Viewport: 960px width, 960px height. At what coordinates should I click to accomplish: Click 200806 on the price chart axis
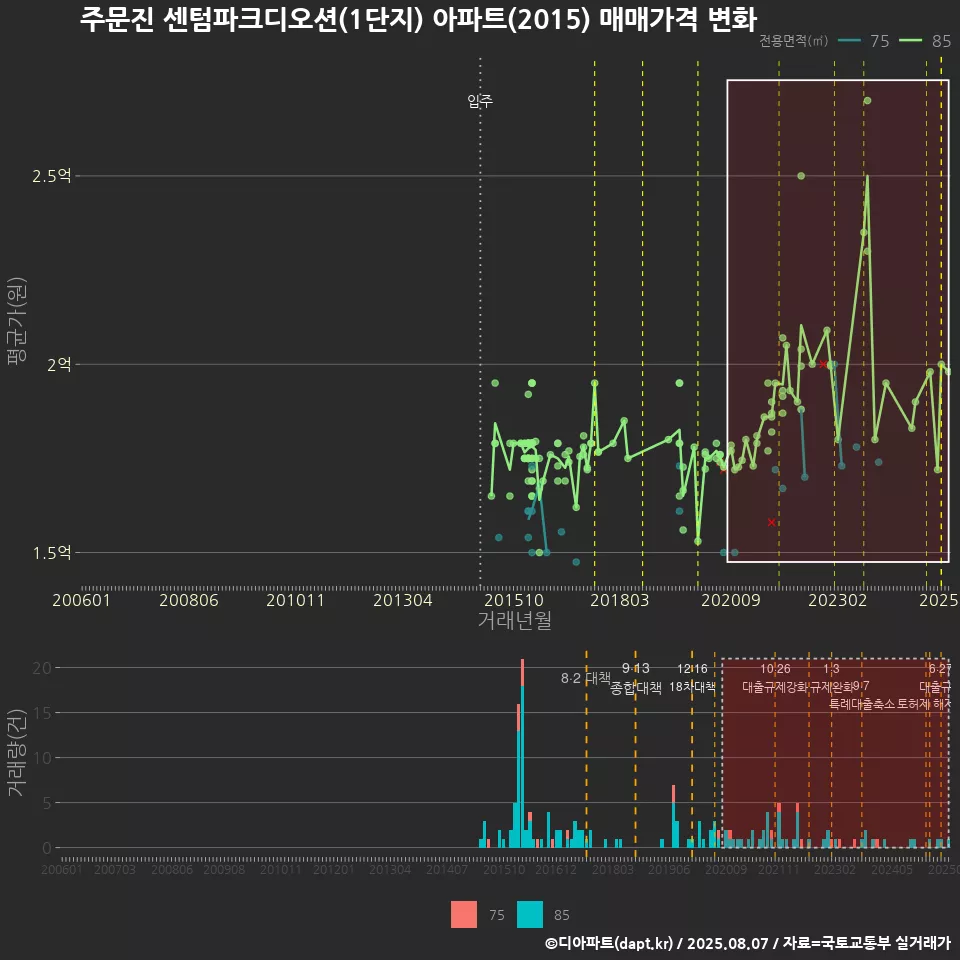tap(189, 600)
